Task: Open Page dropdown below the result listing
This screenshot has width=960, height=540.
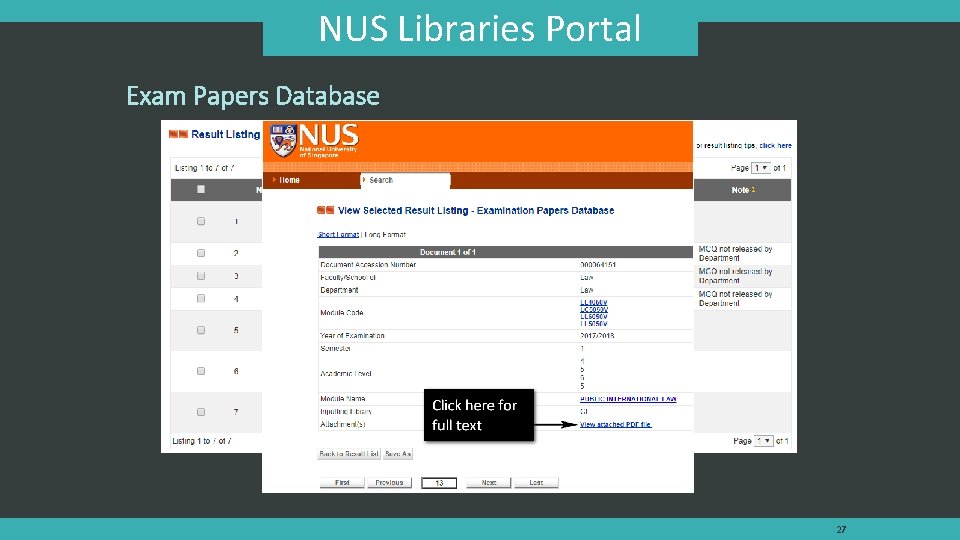Action: pos(763,441)
